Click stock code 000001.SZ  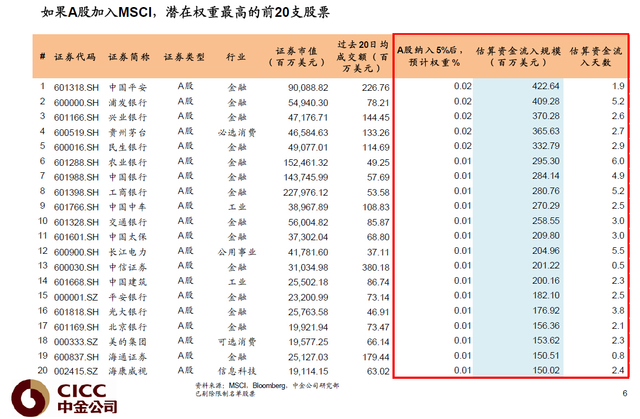pos(76,297)
